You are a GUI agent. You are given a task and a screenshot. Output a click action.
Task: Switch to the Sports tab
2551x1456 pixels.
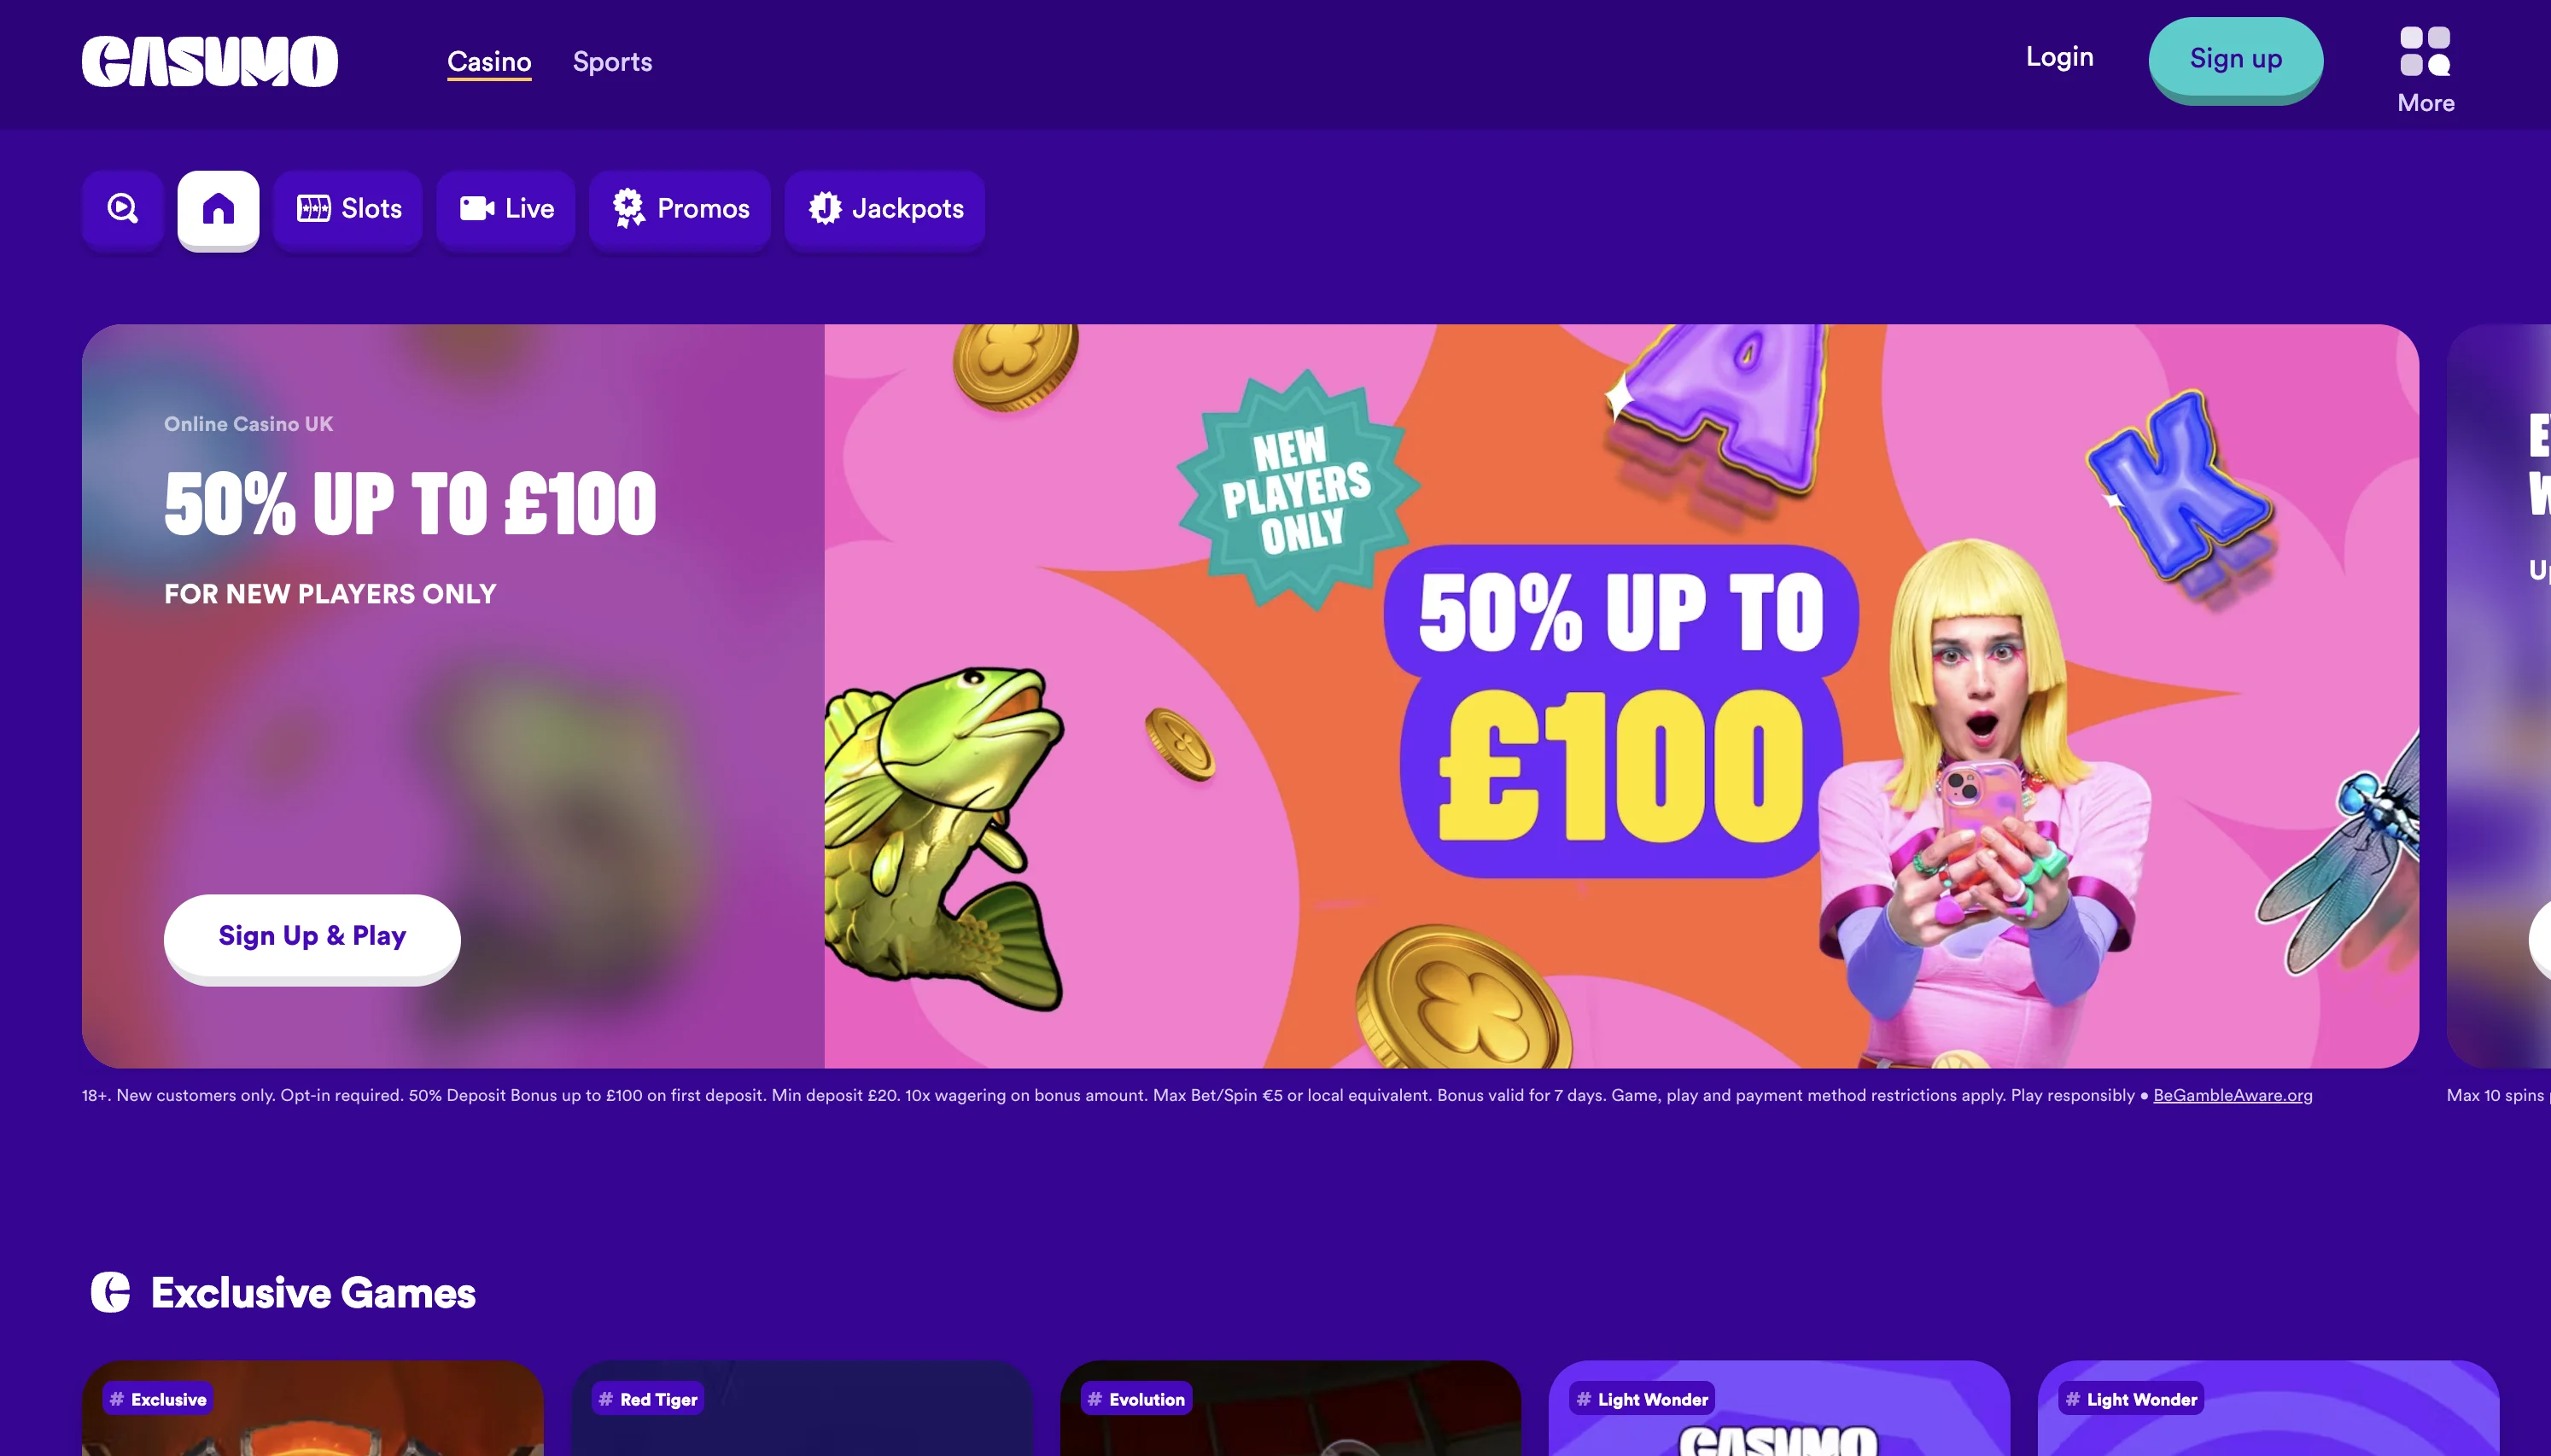coord(612,61)
